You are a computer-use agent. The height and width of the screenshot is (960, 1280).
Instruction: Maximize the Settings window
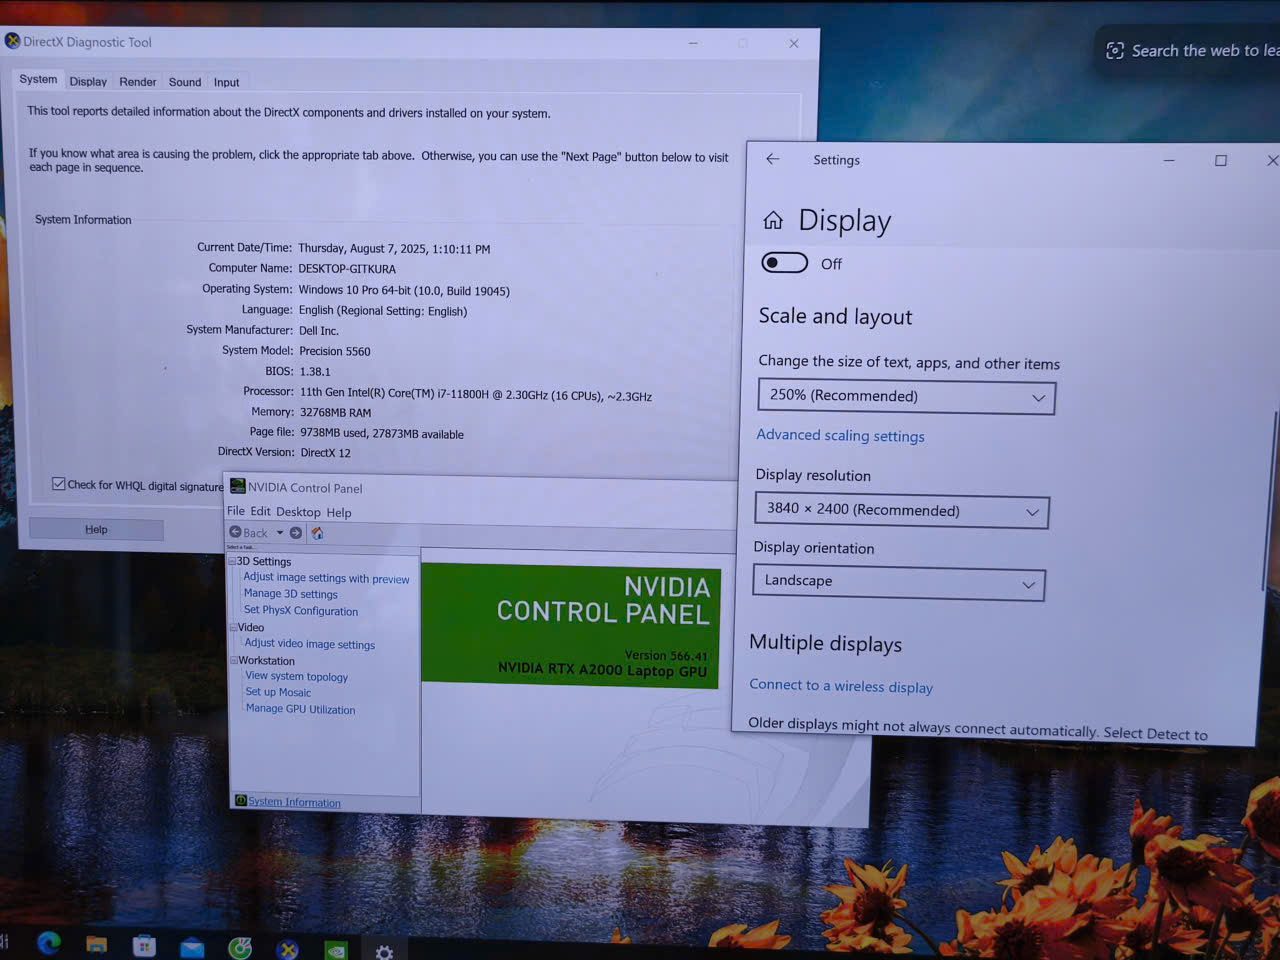point(1221,160)
